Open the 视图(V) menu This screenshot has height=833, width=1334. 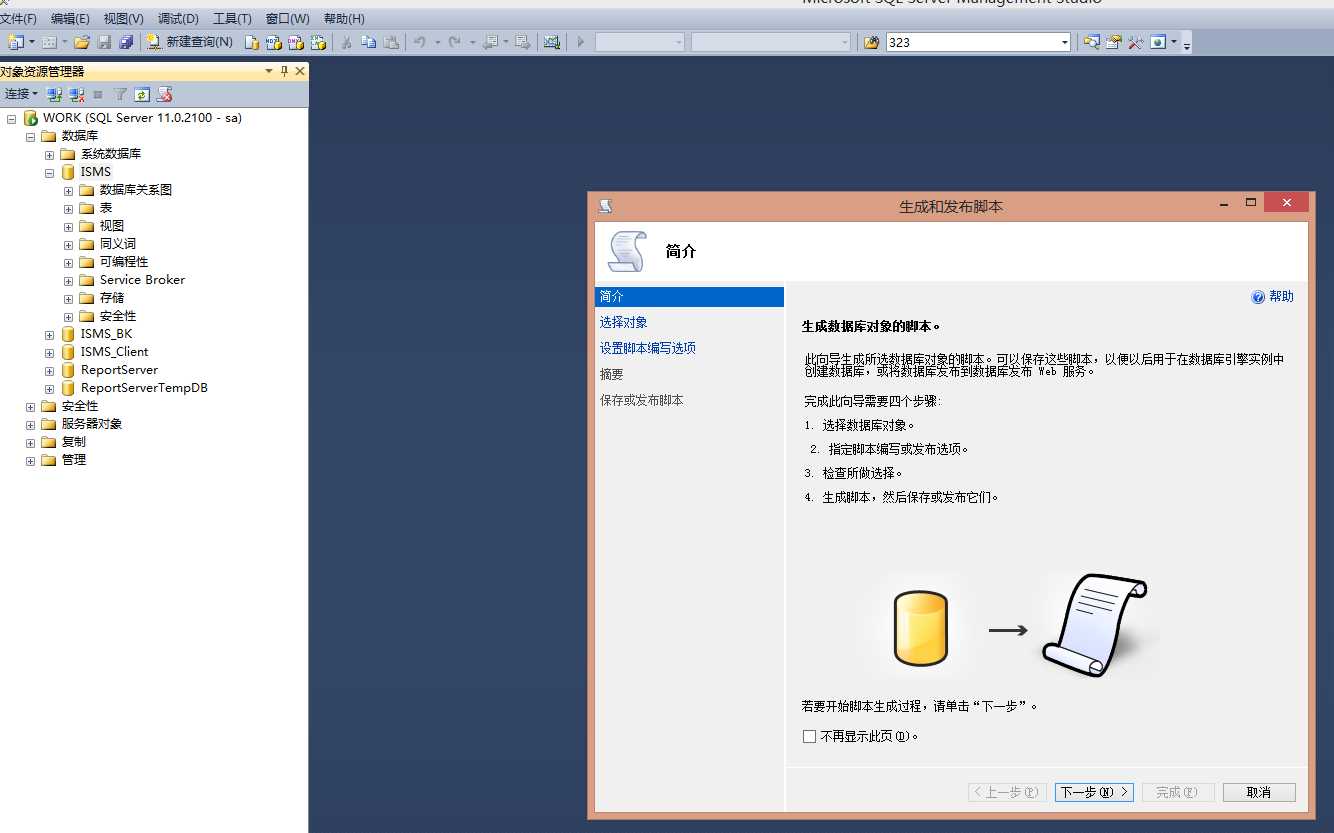click(x=124, y=19)
